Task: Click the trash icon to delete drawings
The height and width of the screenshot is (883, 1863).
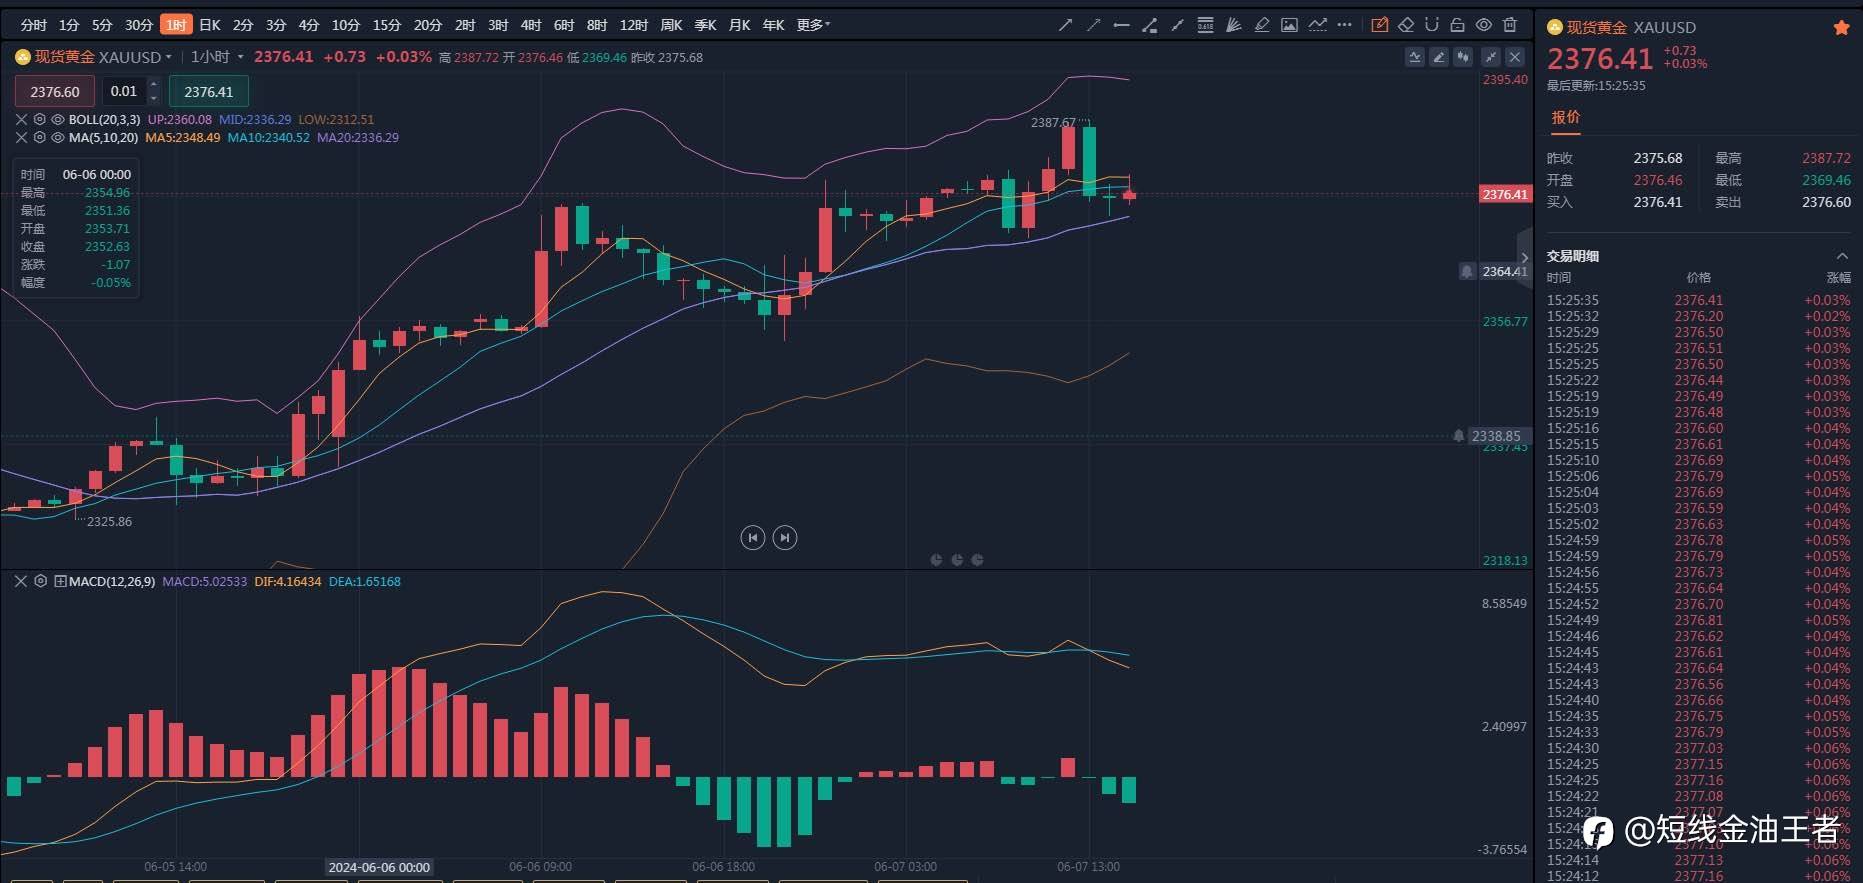Action: click(x=1510, y=25)
